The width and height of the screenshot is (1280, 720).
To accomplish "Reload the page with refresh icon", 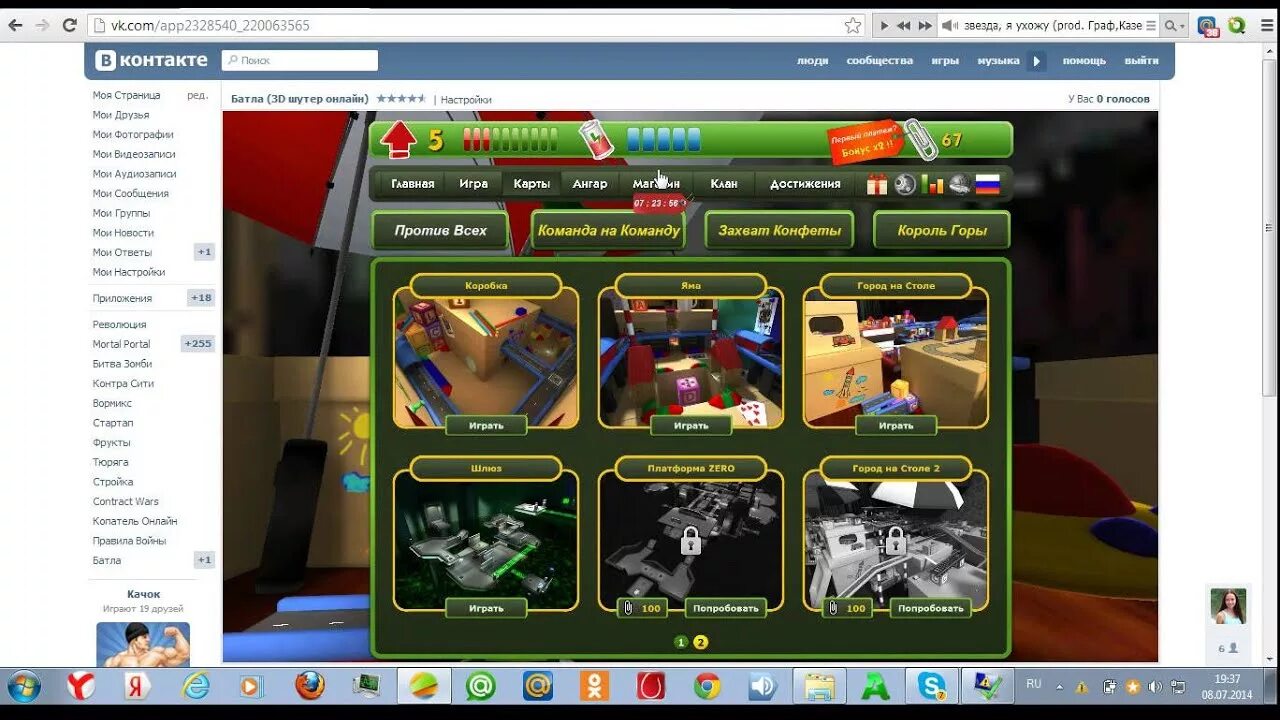I will tap(69, 25).
